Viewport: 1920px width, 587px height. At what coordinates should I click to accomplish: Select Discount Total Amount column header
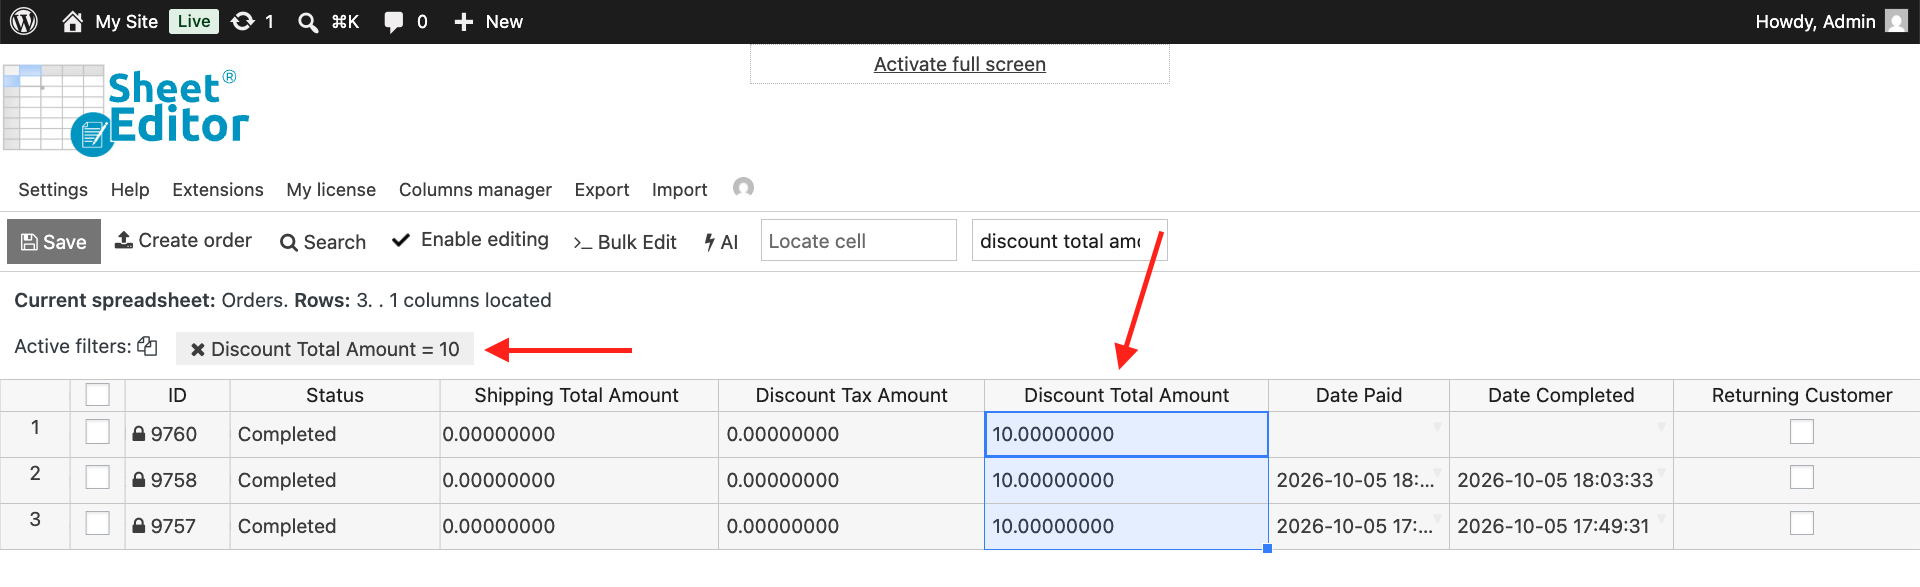tap(1126, 395)
